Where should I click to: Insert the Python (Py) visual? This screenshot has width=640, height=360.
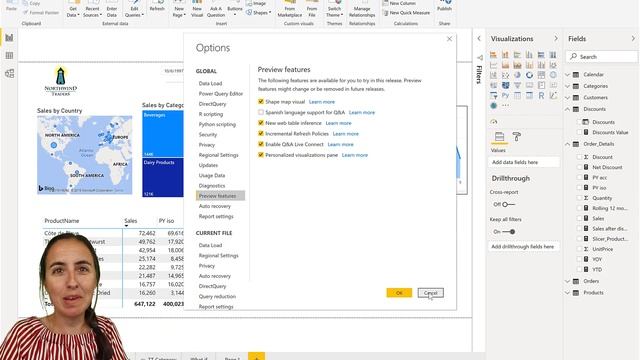505,96
